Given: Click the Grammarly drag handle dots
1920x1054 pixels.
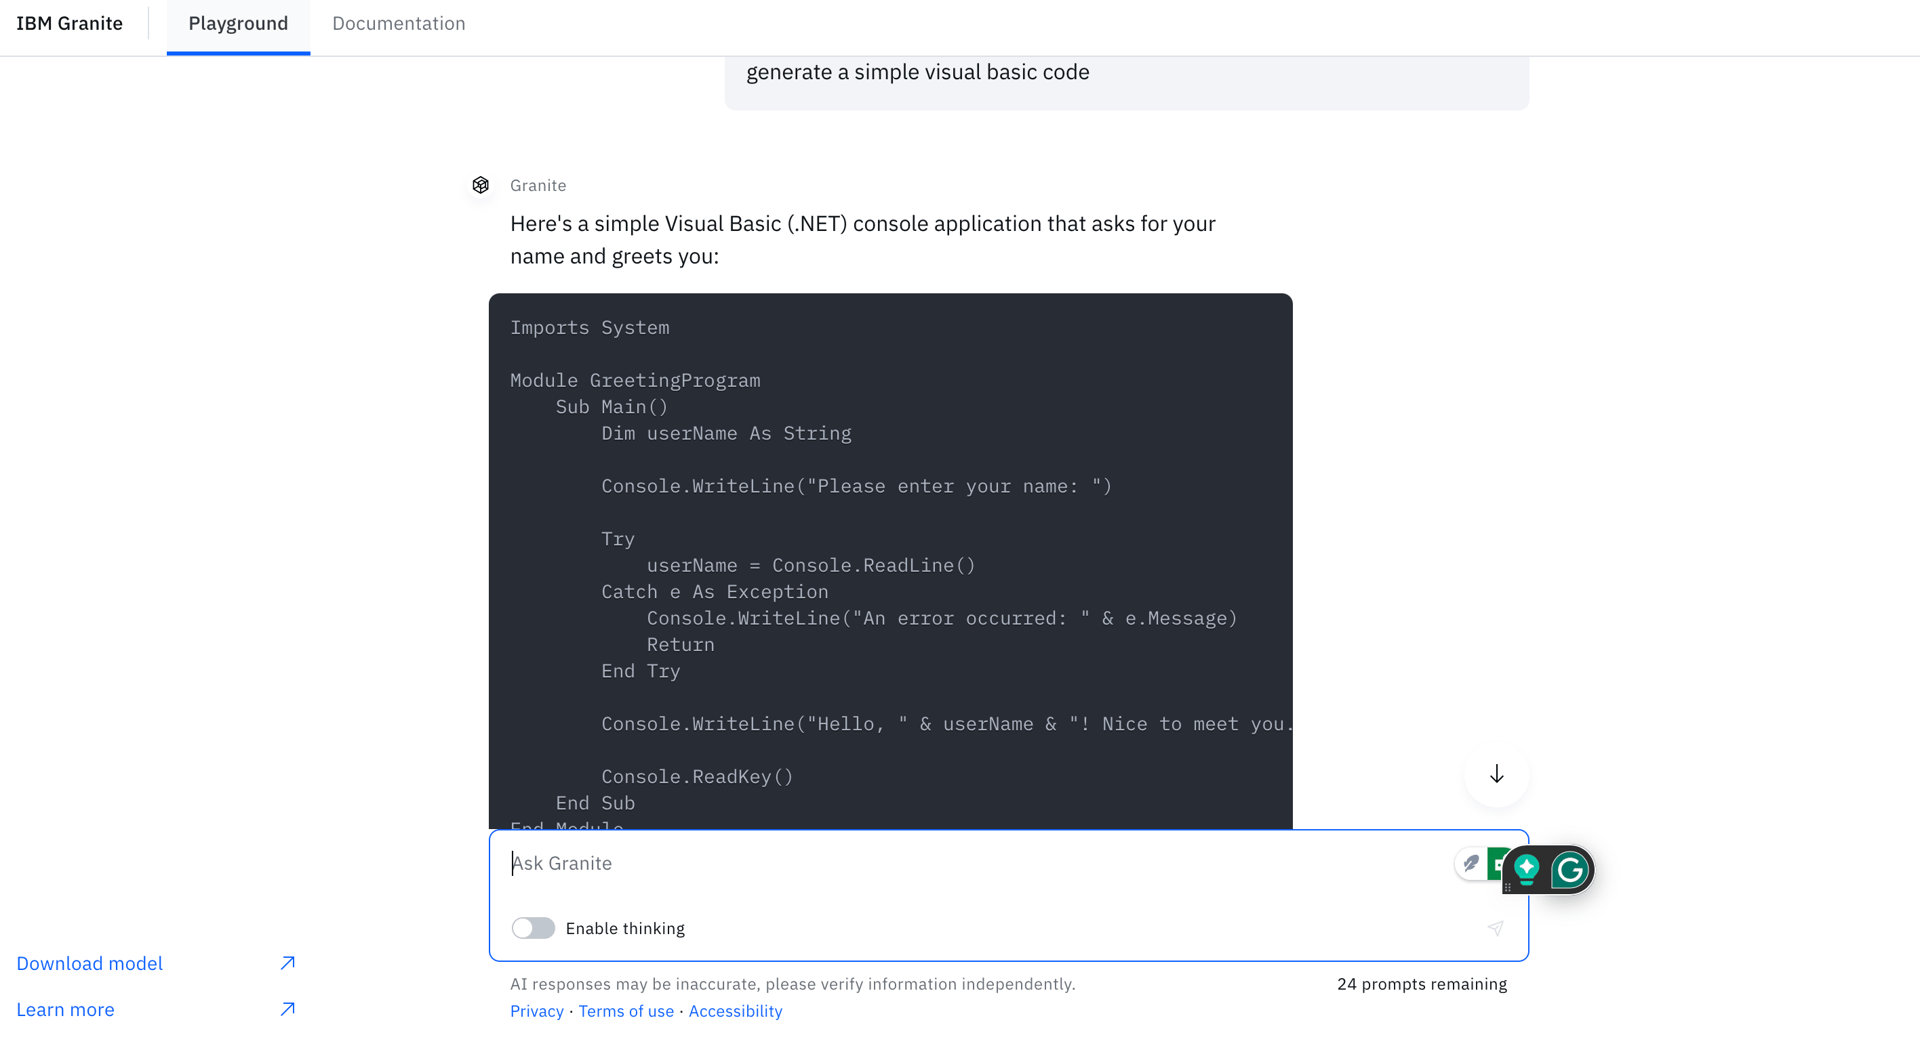Looking at the screenshot, I should click(1508, 887).
